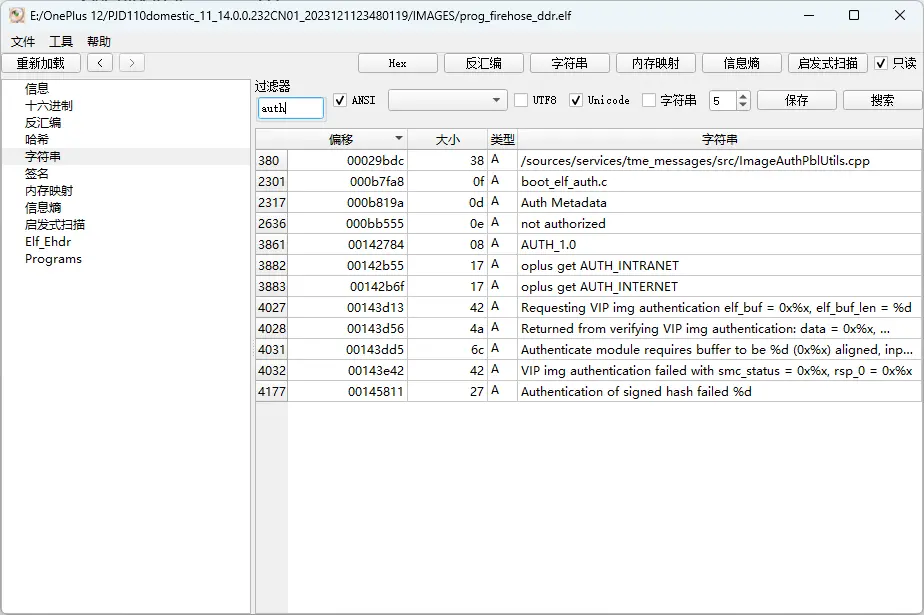Screen dimensions: 924x615
Task: Decrease minimum string length with down arrow
Action: (x=743, y=105)
